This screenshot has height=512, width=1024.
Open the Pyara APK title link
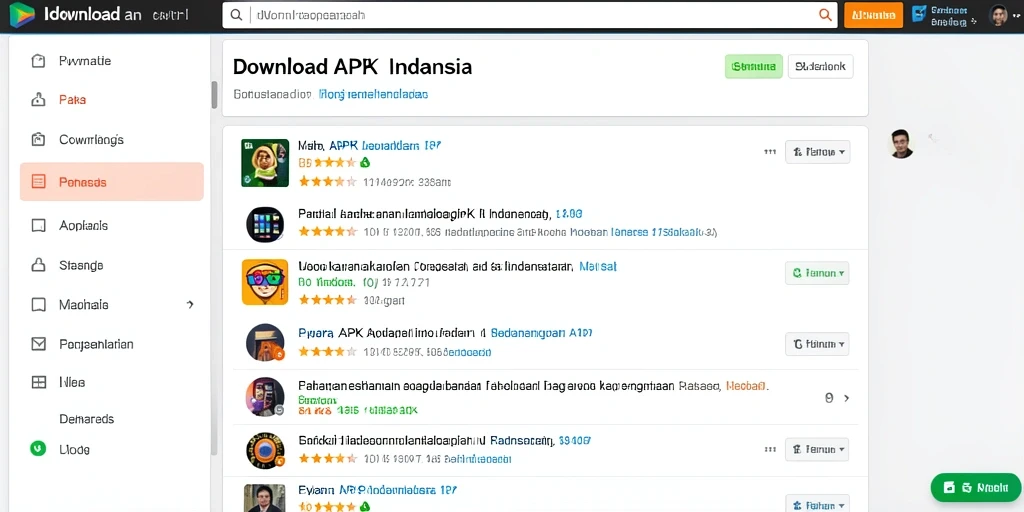coord(445,332)
